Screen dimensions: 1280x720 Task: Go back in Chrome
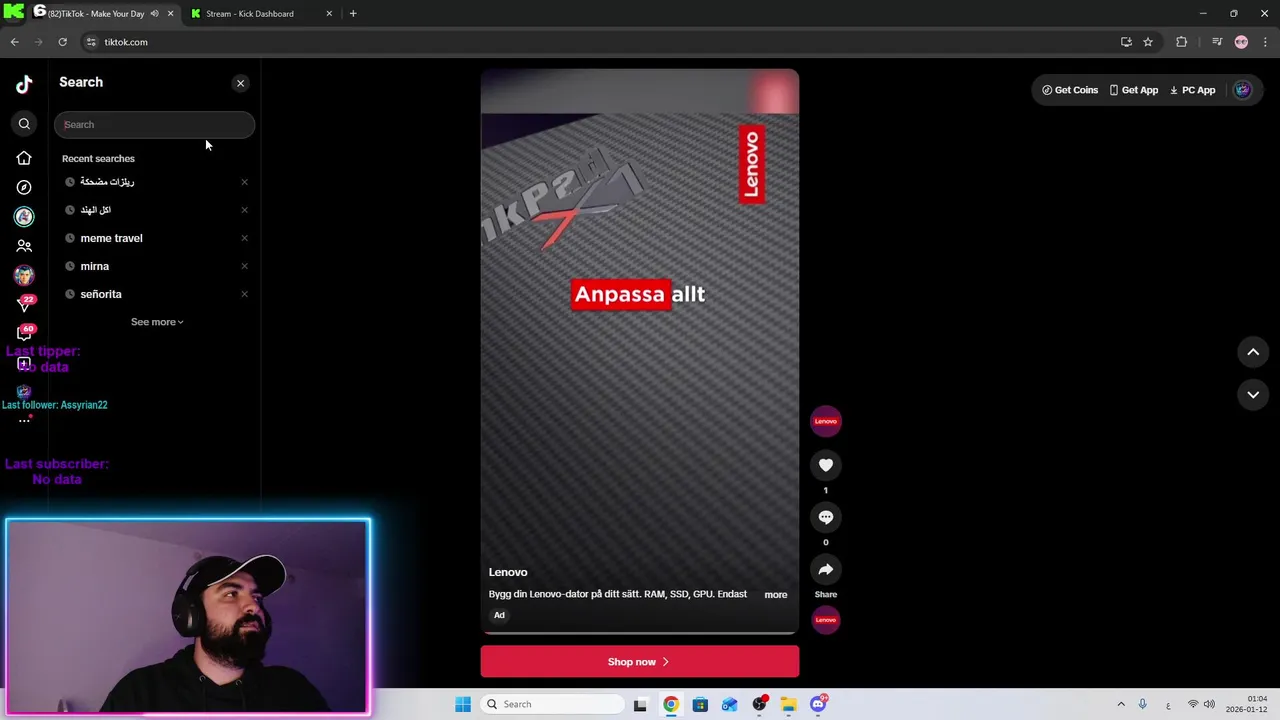(14, 42)
